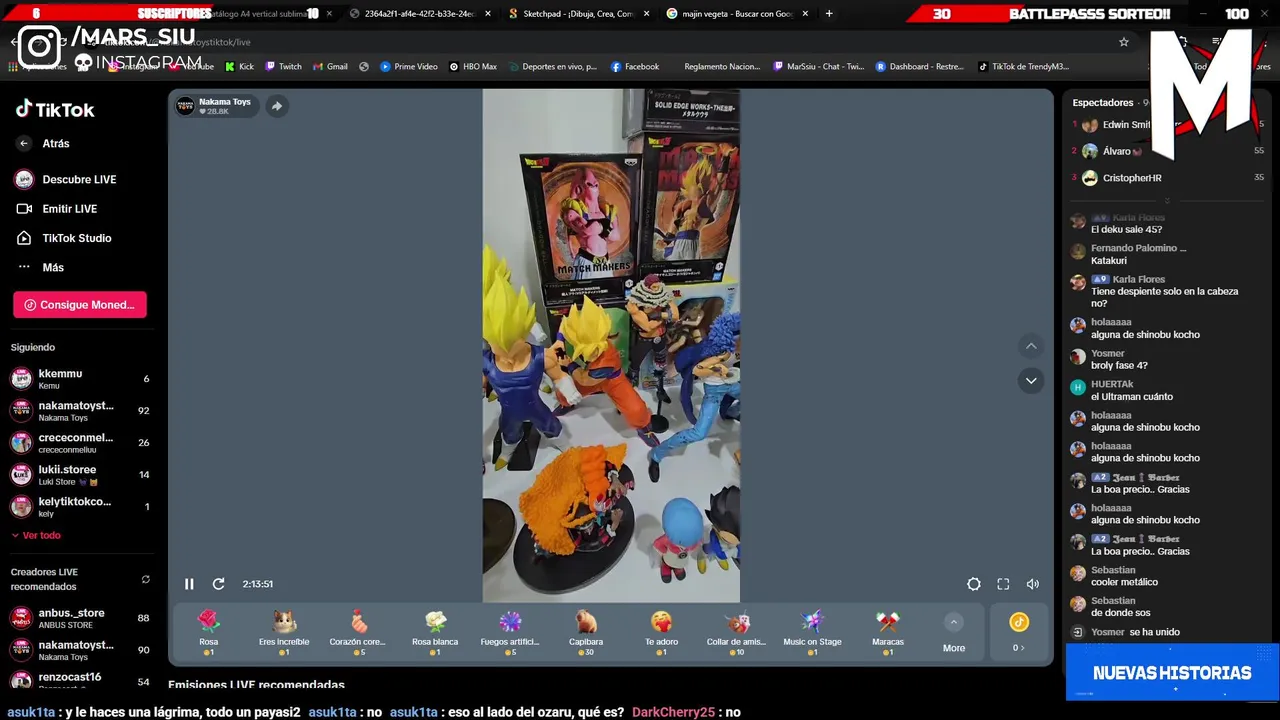The height and width of the screenshot is (720, 1280).
Task: Open the coin balance button
Action: 1019,632
